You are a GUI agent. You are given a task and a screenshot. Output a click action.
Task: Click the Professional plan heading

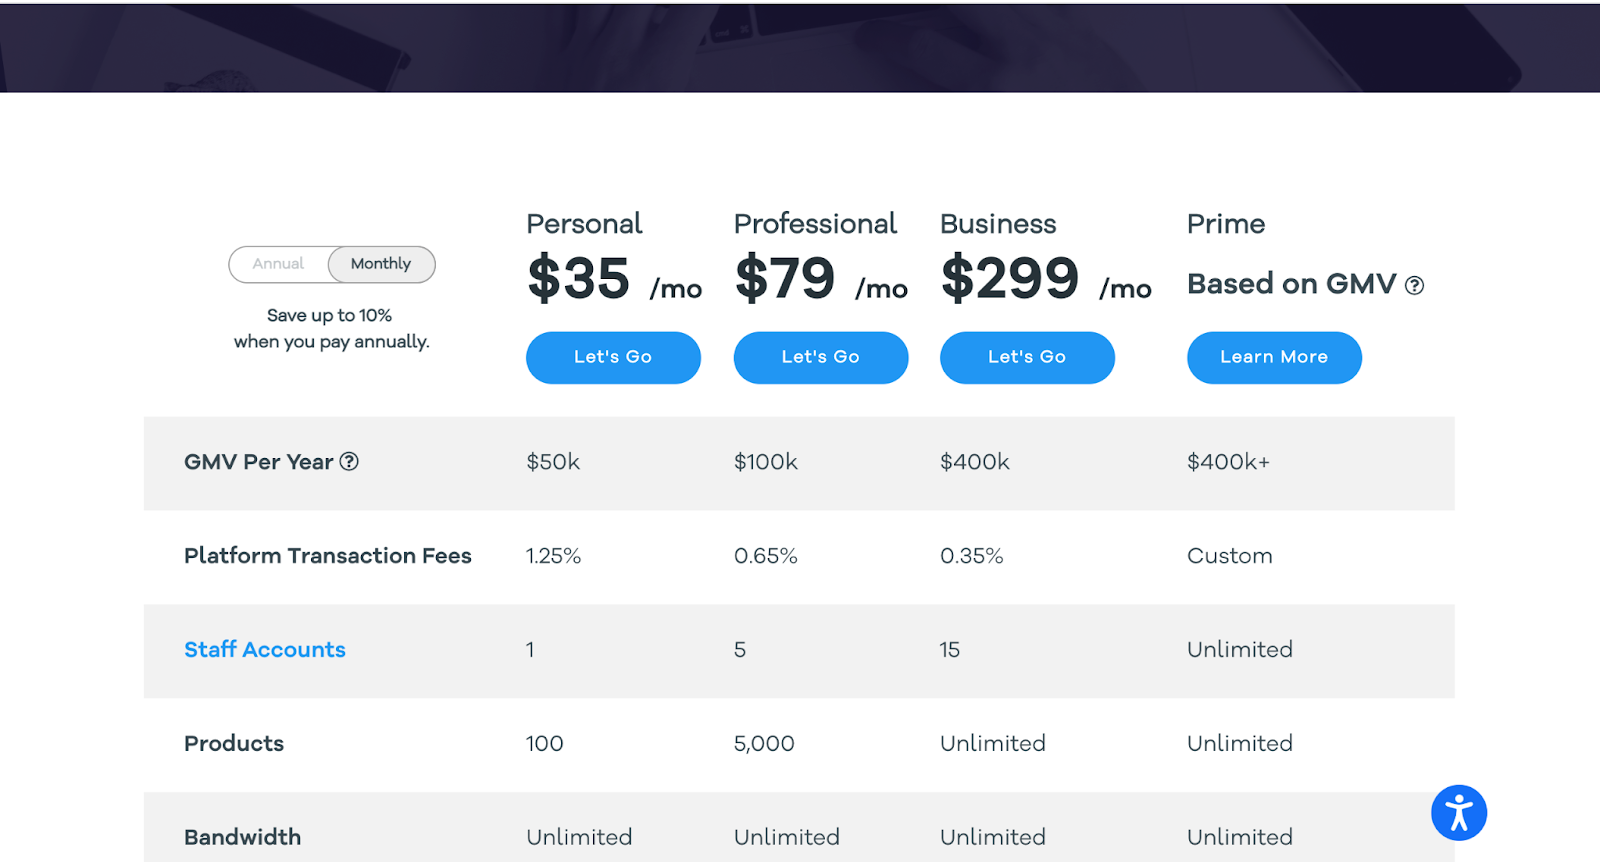coord(815,224)
